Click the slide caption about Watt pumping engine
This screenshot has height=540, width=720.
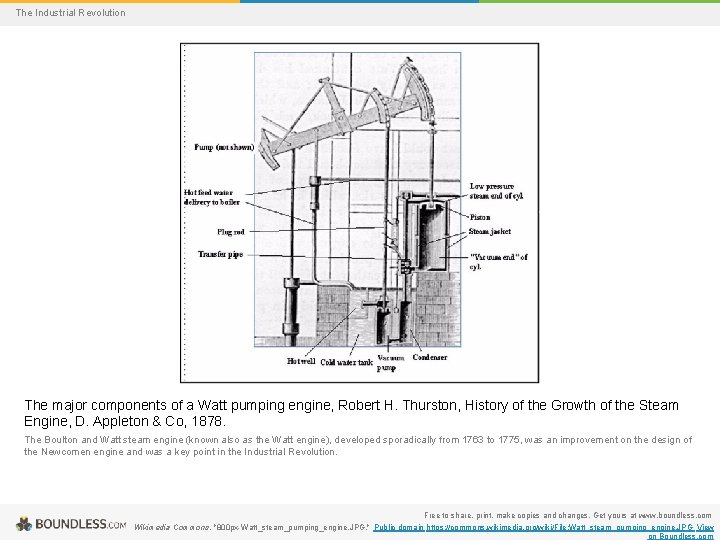click(x=351, y=413)
